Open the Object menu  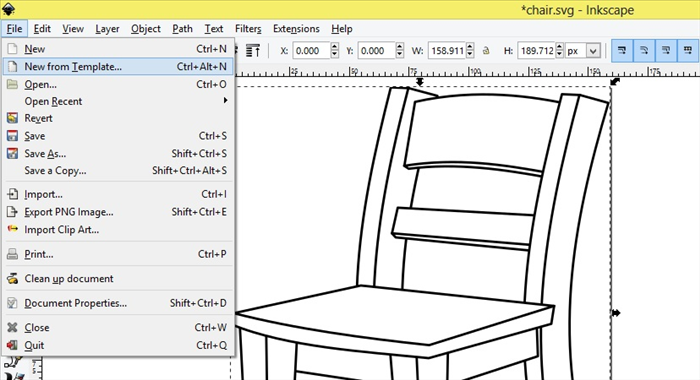[146, 29]
